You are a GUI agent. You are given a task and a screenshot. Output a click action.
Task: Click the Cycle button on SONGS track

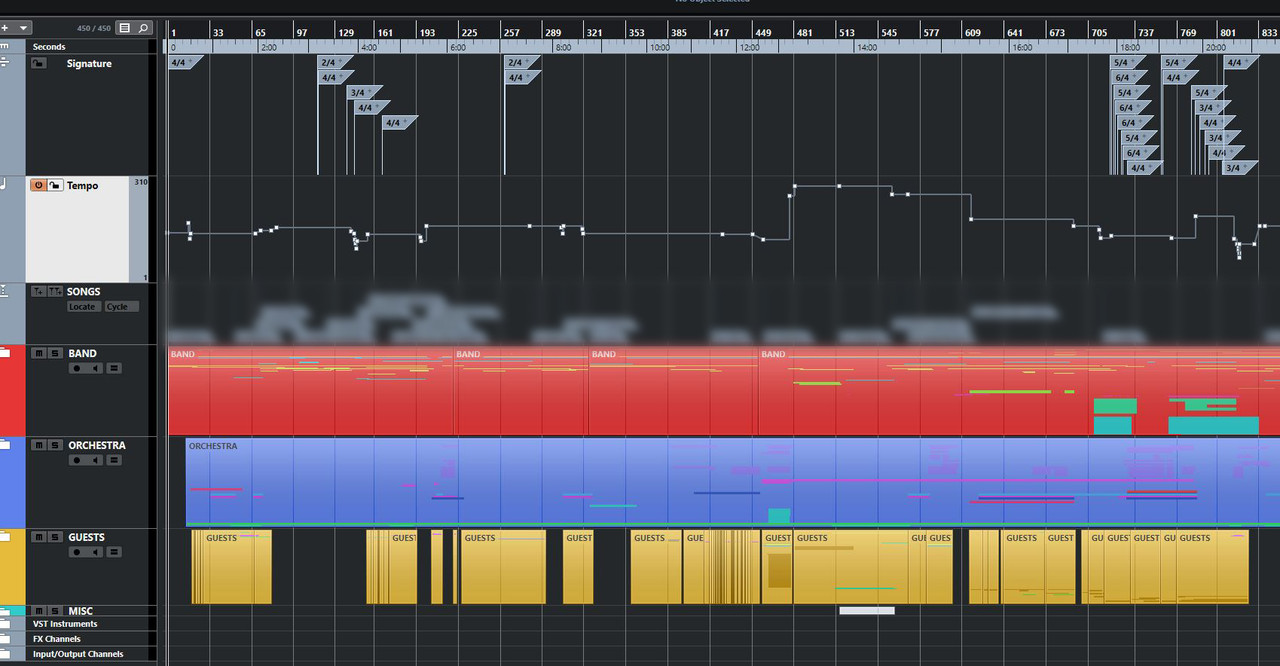pyautogui.click(x=121, y=306)
